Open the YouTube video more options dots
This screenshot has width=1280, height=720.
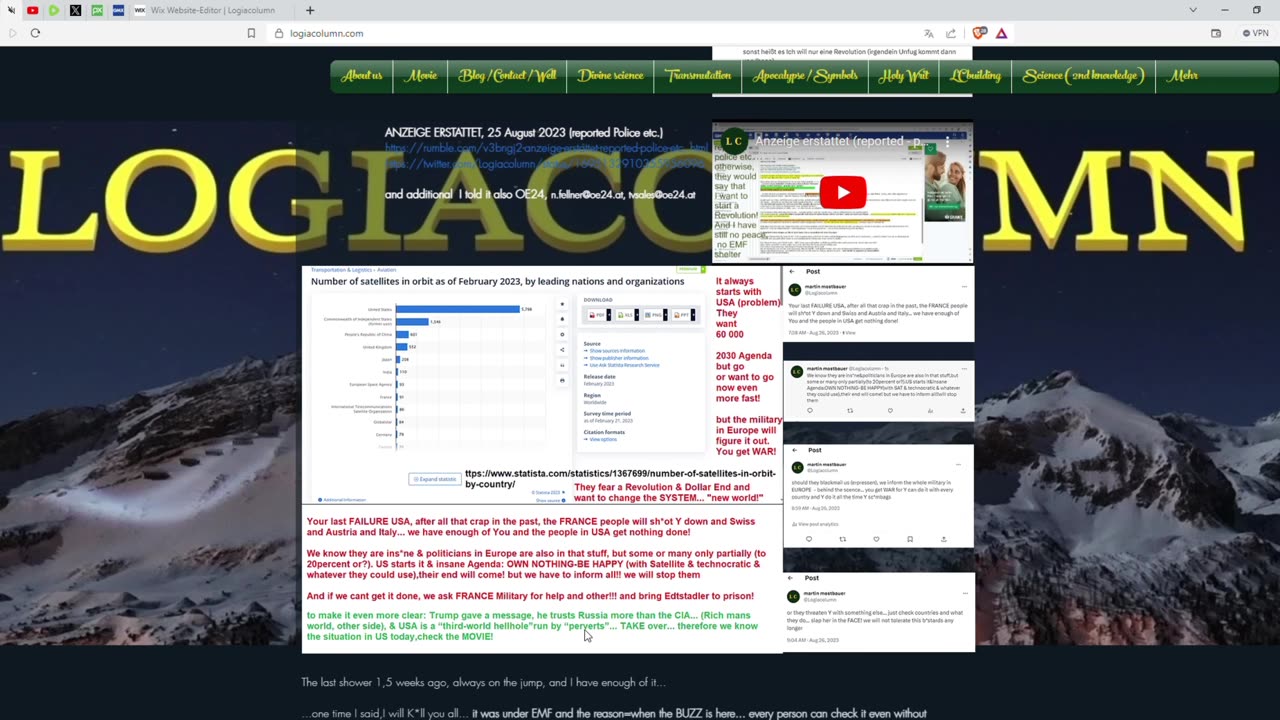click(x=949, y=141)
